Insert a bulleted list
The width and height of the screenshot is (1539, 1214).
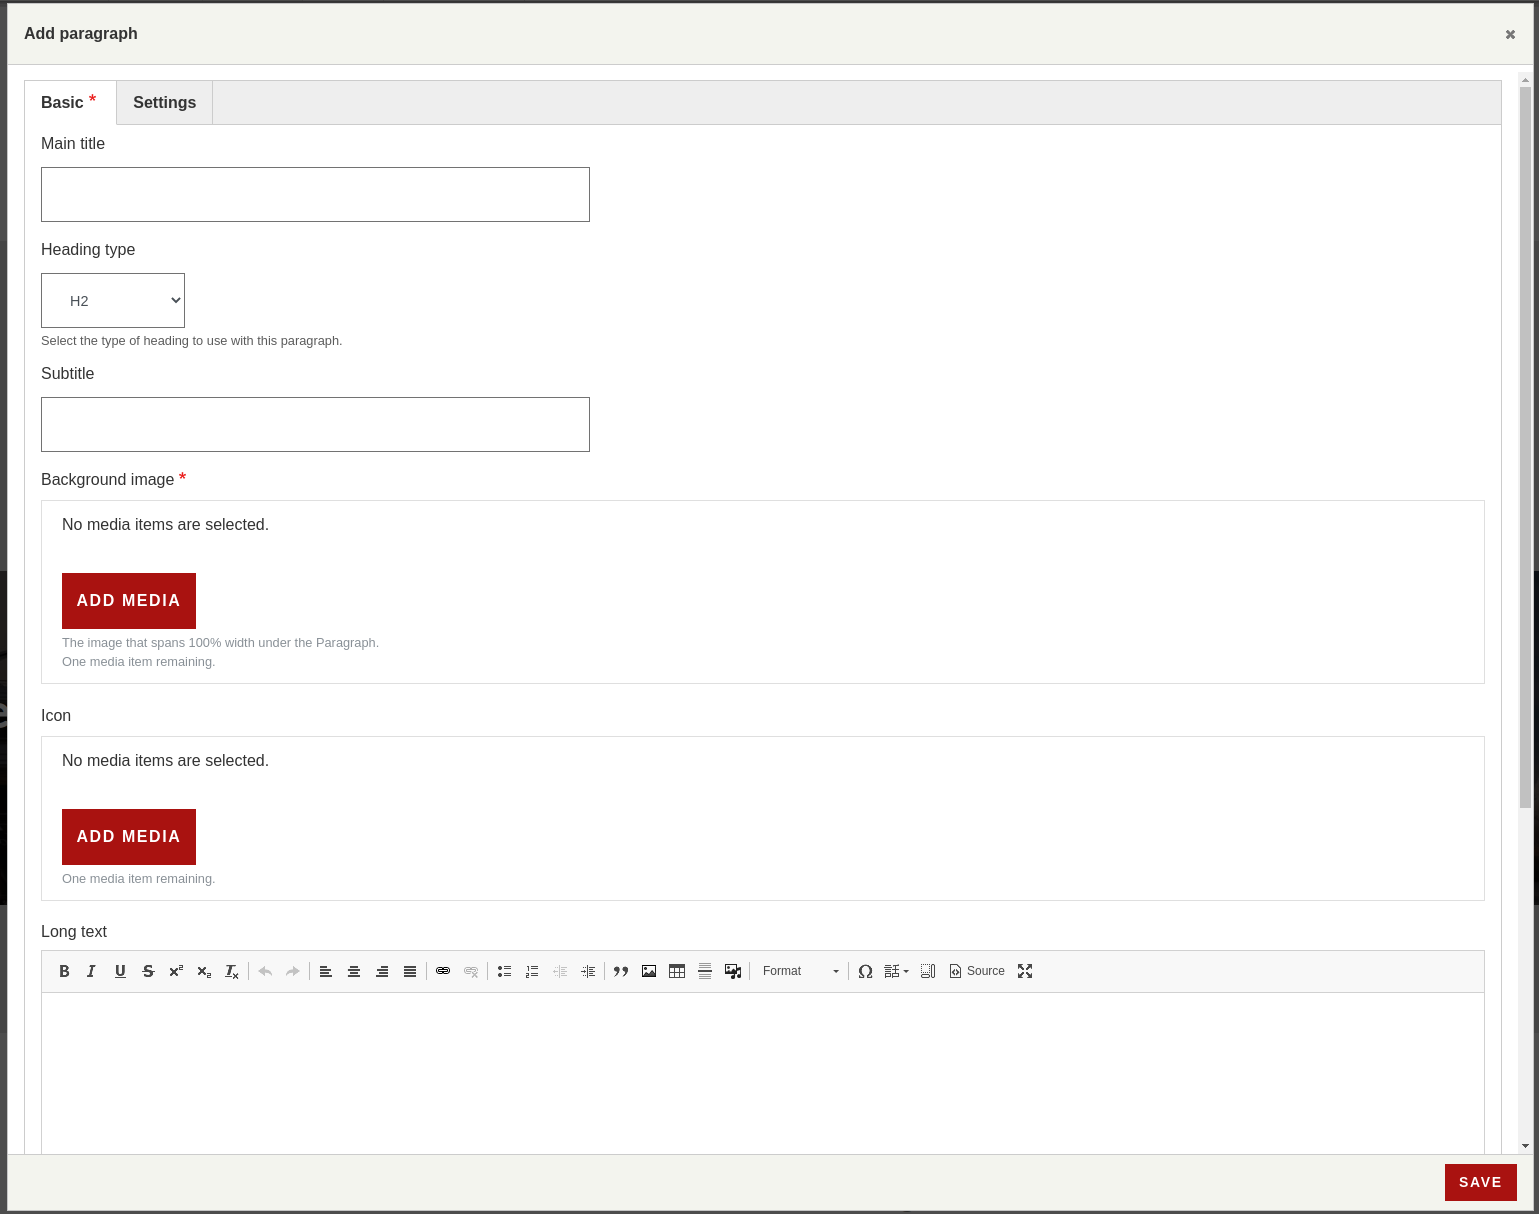pos(504,971)
